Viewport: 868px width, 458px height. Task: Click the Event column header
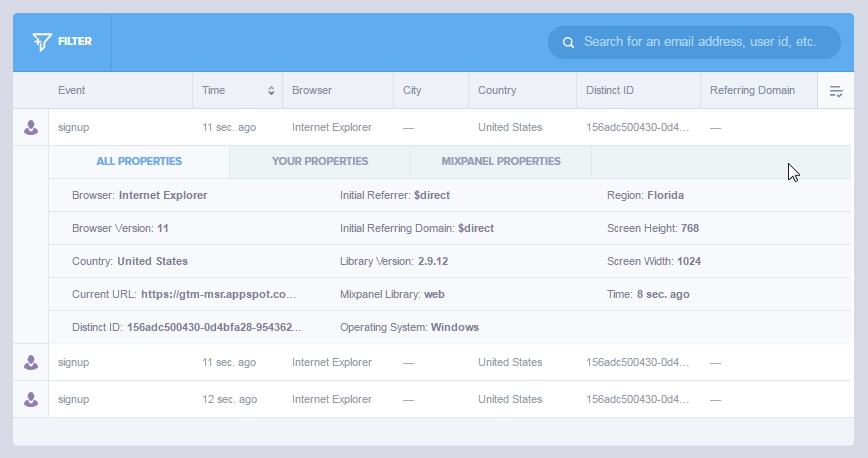pyautogui.click(x=71, y=90)
